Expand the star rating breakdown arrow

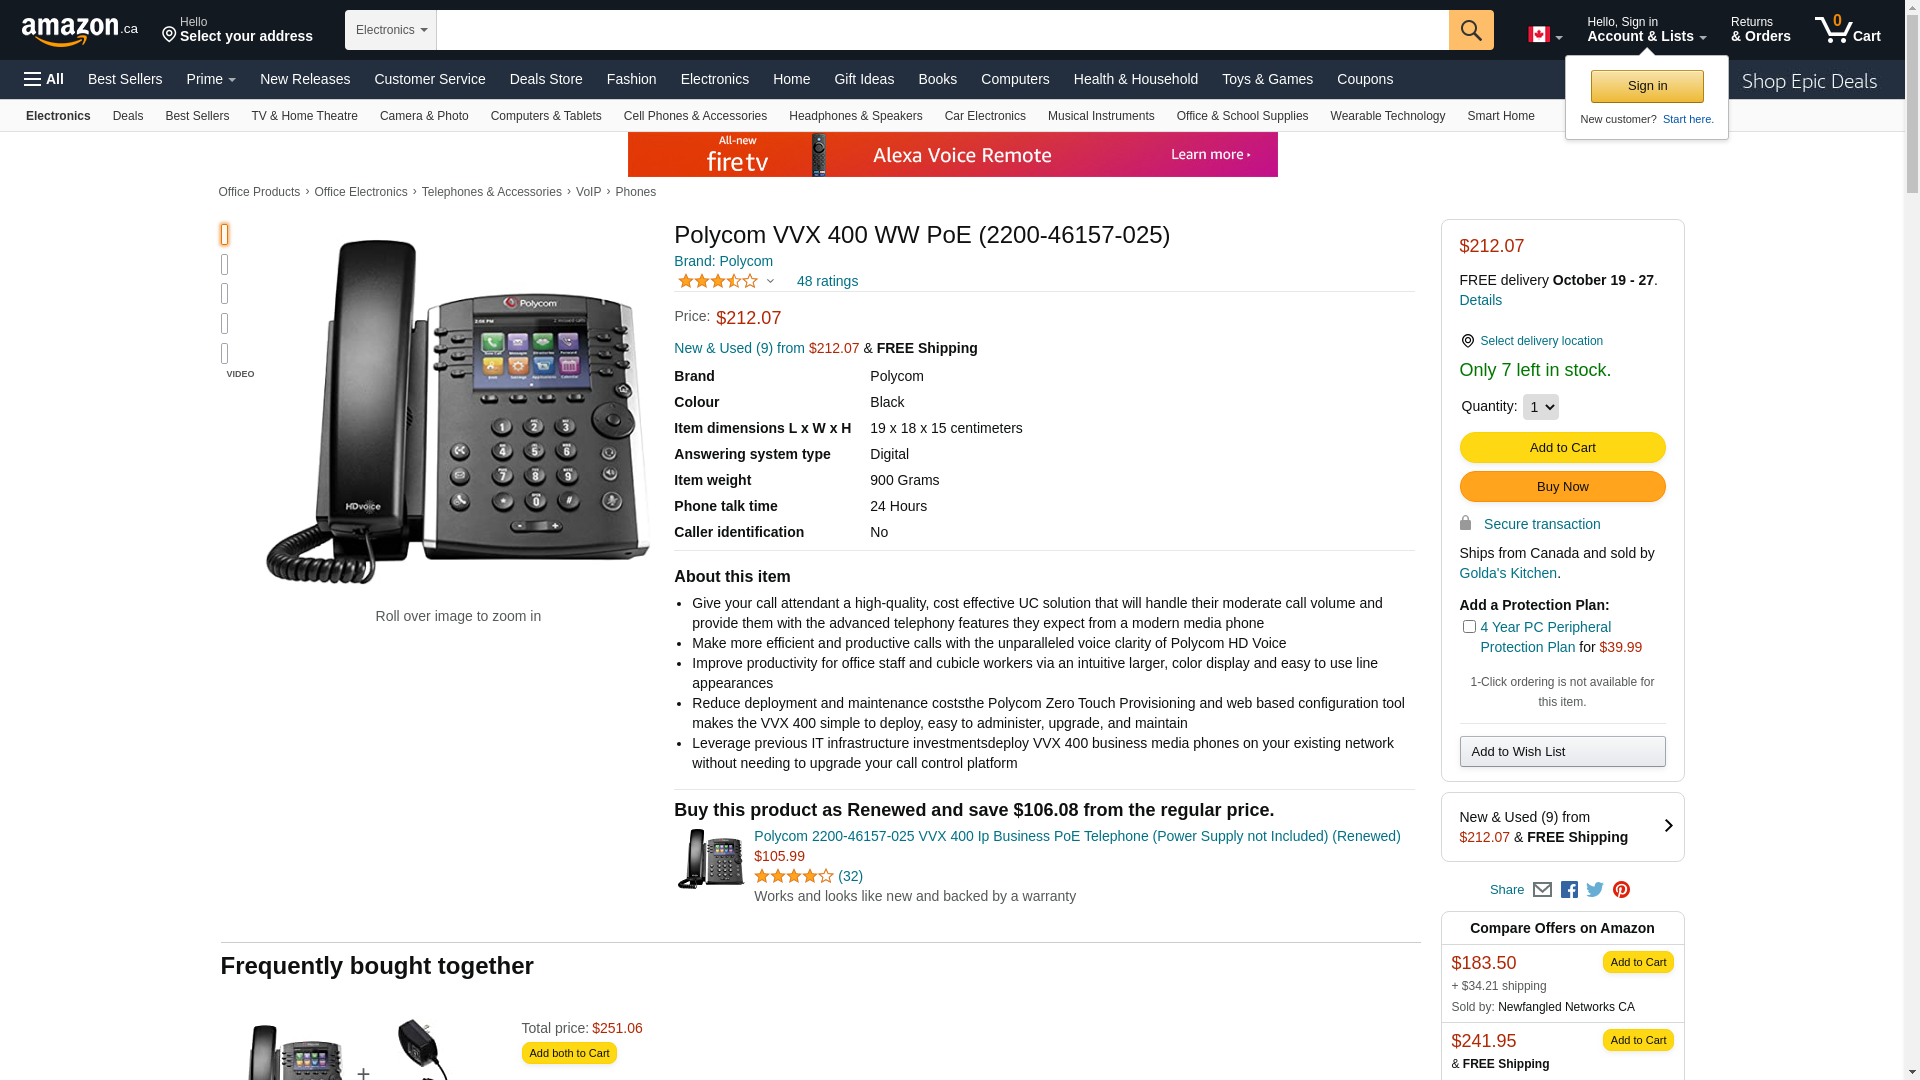point(770,281)
